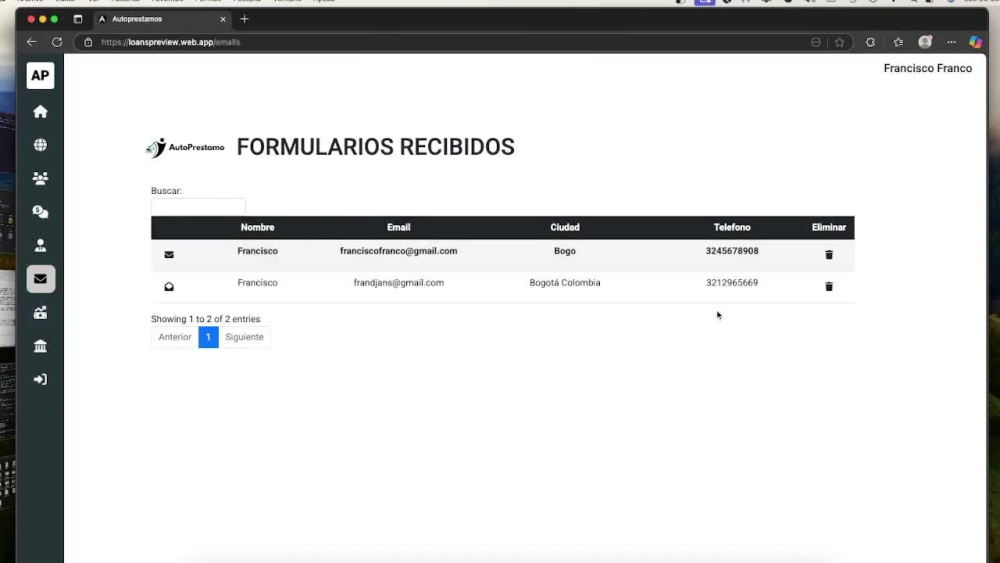Click the AutoPrestamo logo
This screenshot has width=1000, height=563.
(x=185, y=147)
